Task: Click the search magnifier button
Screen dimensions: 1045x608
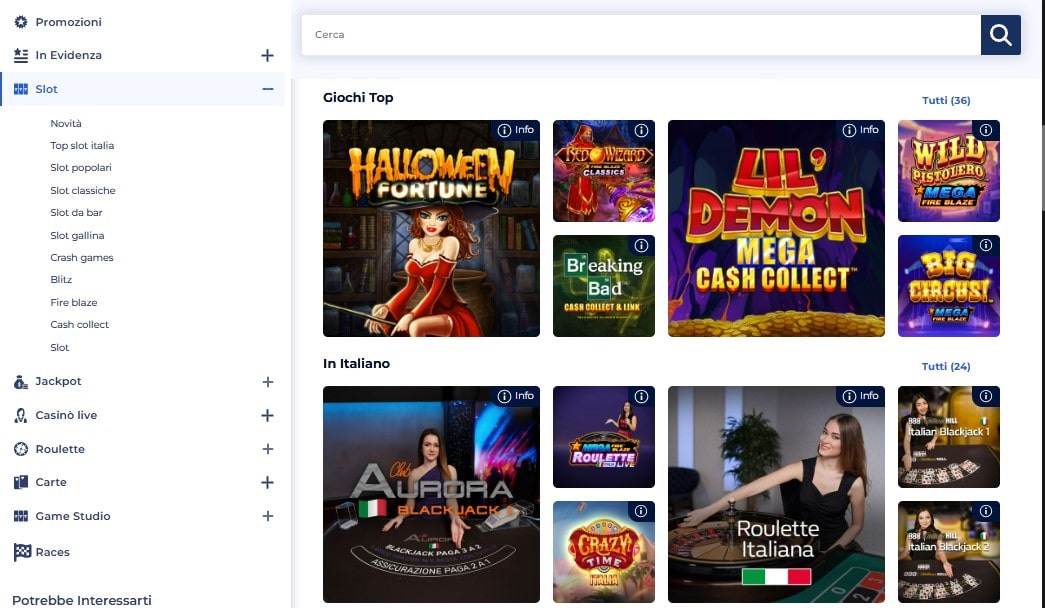Action: coord(1000,35)
